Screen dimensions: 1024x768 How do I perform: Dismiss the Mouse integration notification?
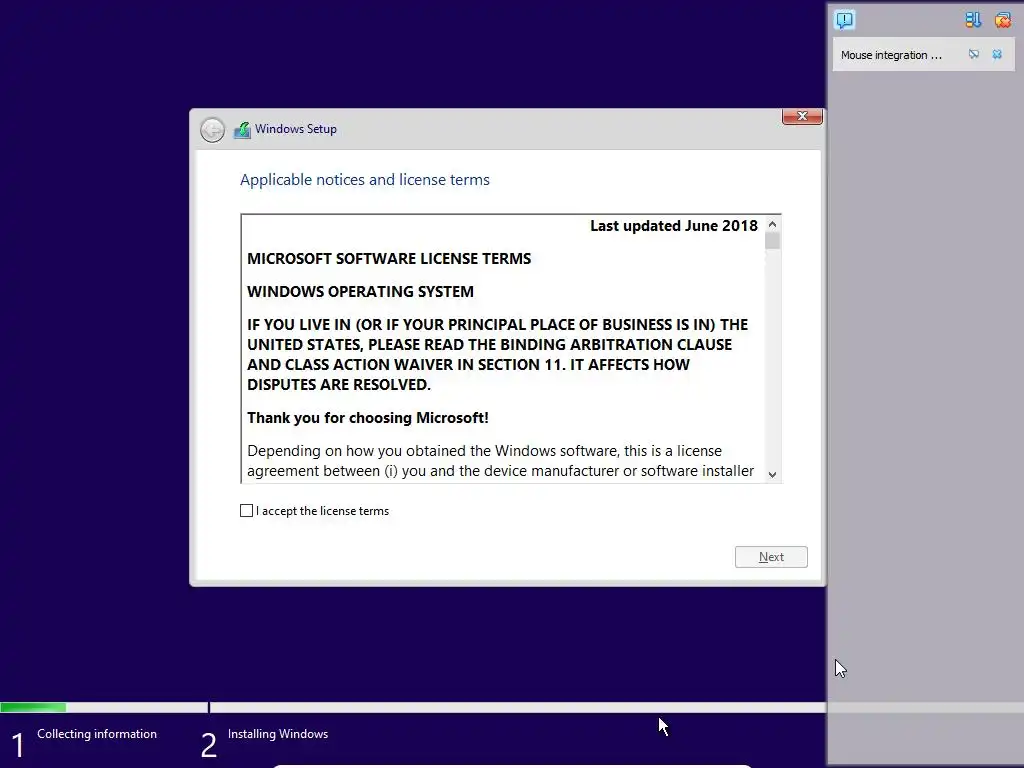(x=997, y=55)
